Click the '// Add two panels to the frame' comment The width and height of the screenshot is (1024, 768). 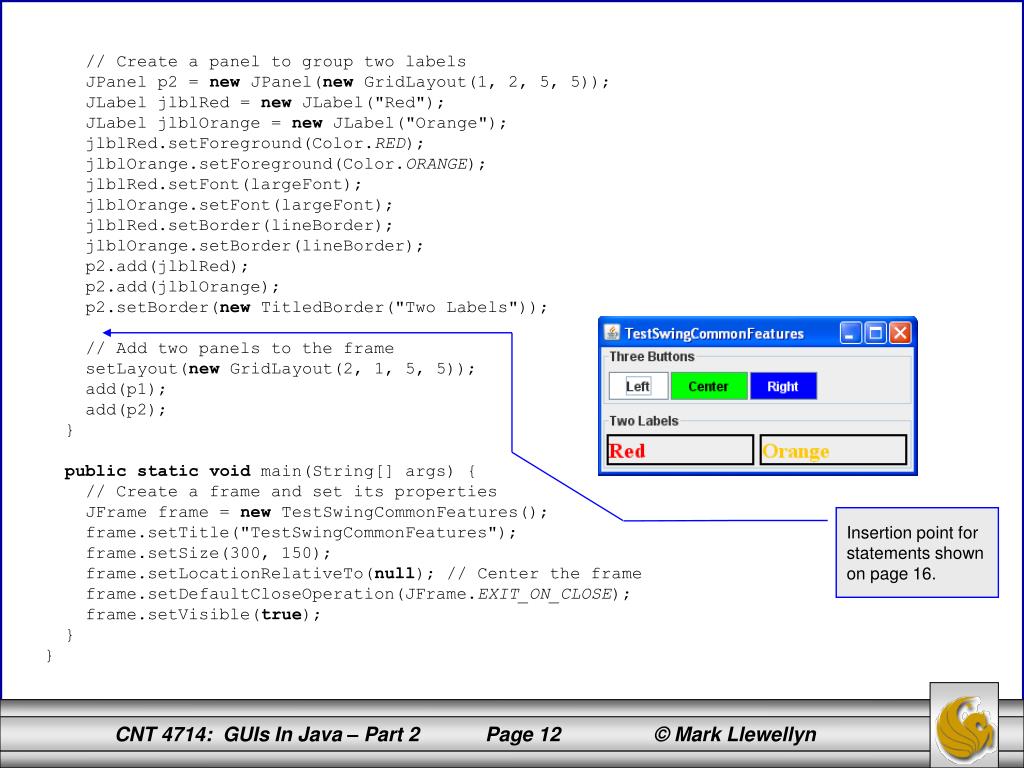240,349
